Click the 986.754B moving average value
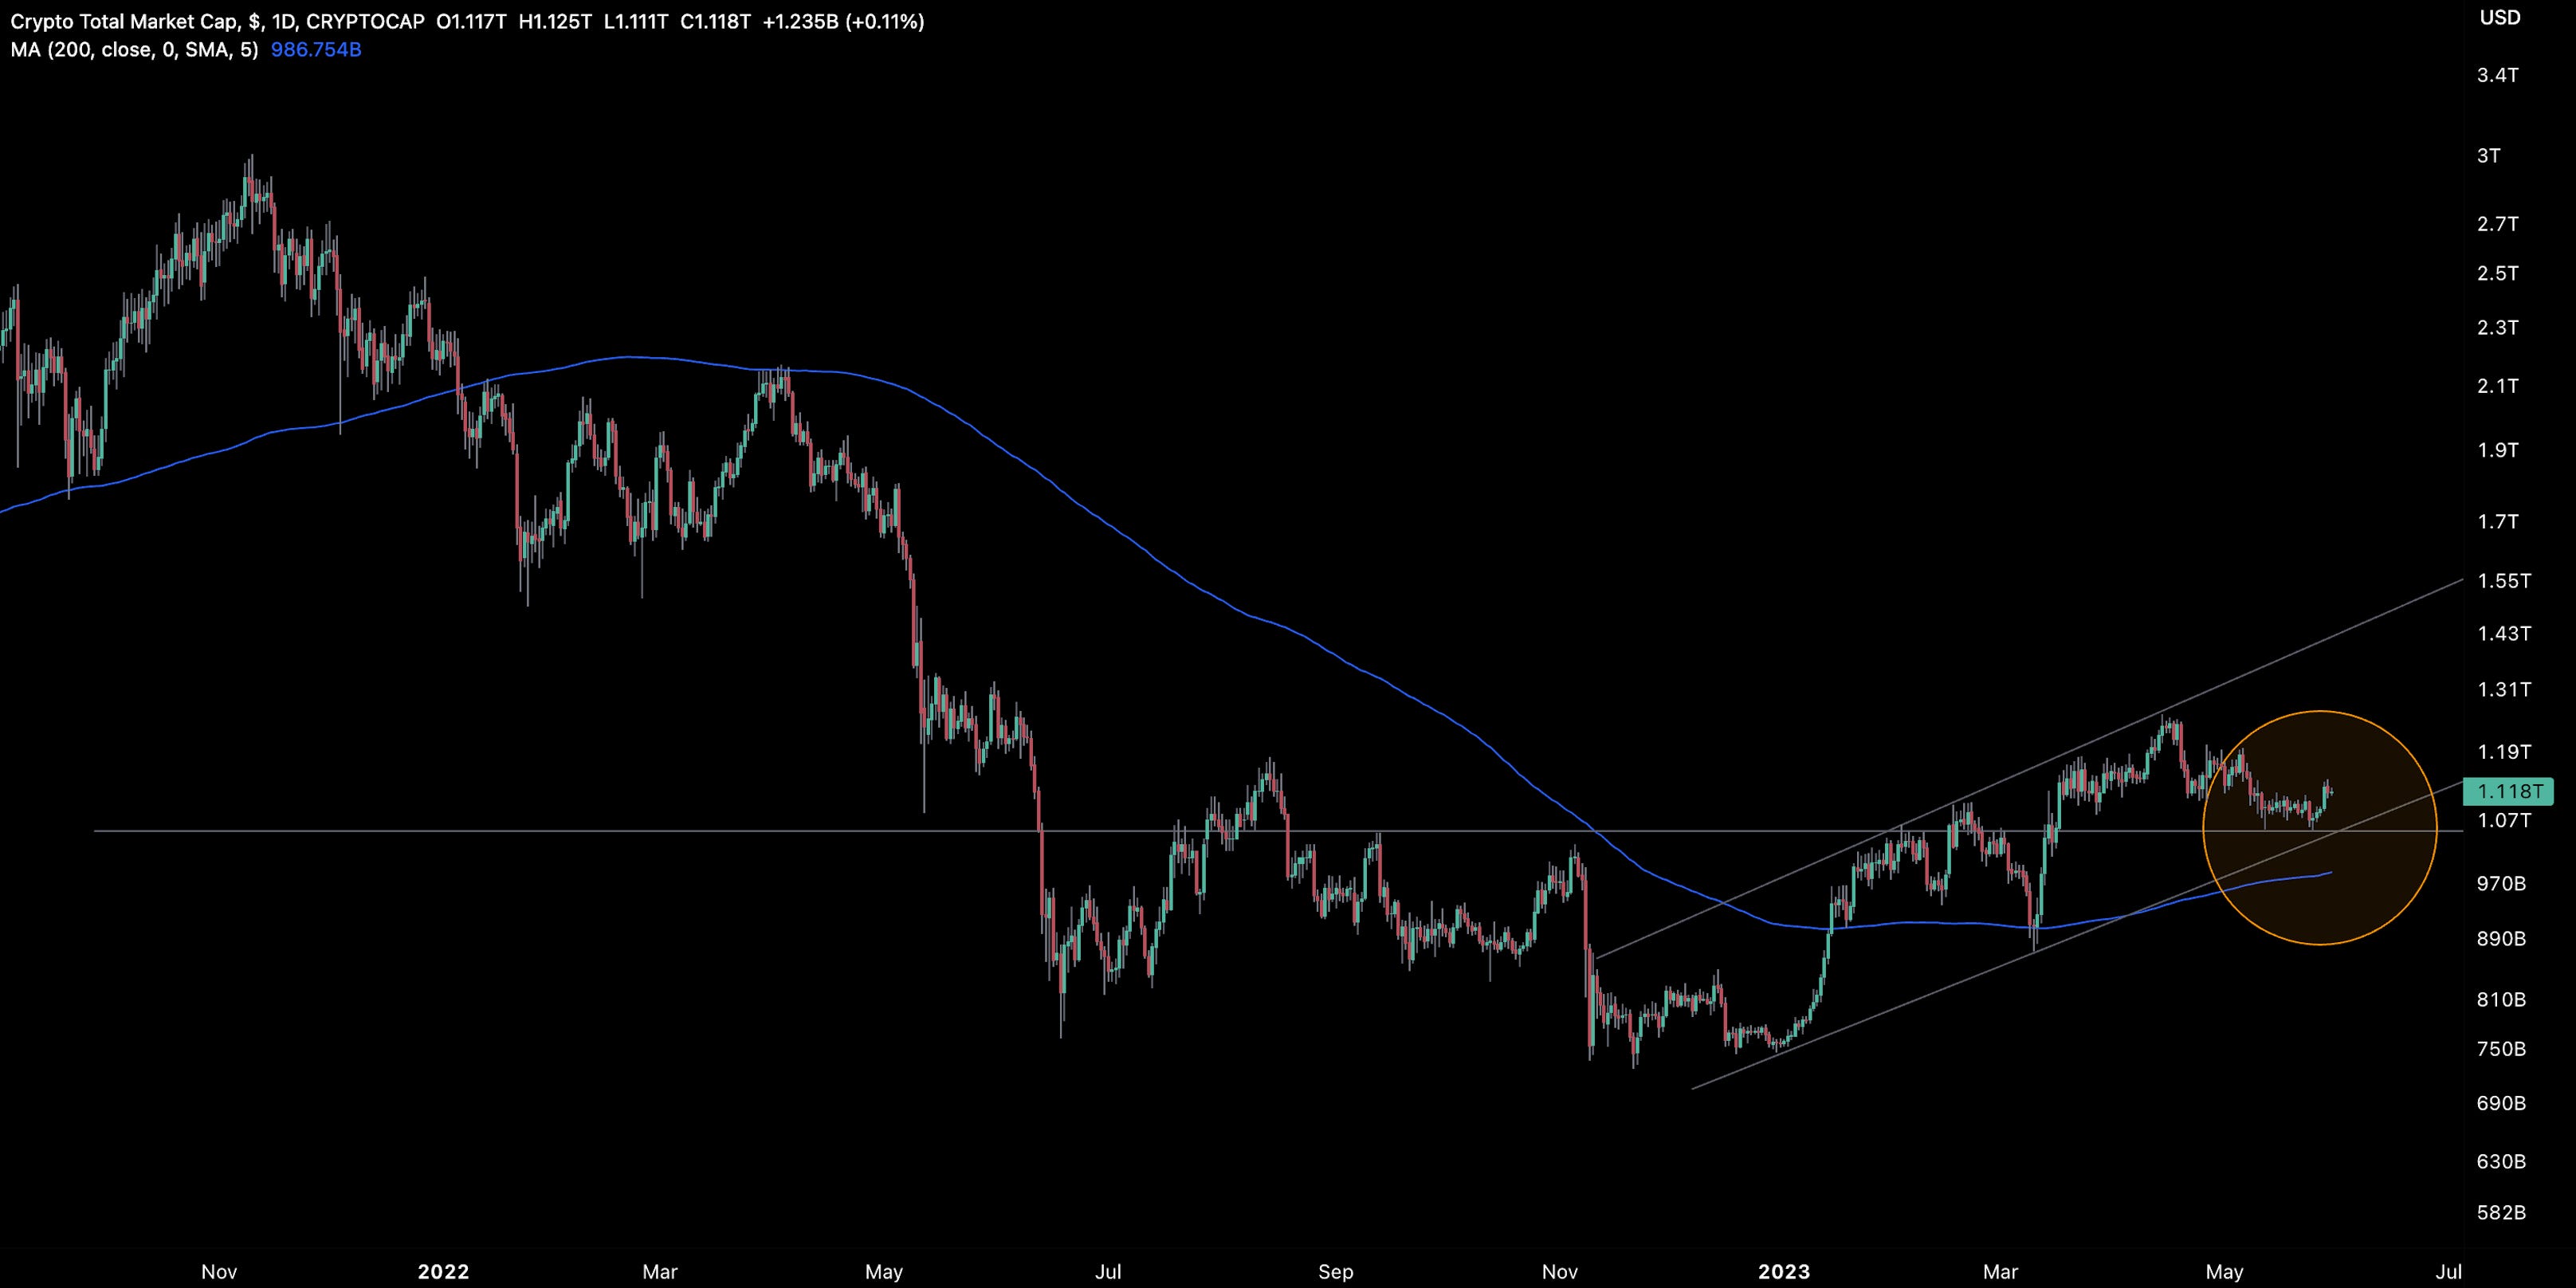 tap(316, 49)
